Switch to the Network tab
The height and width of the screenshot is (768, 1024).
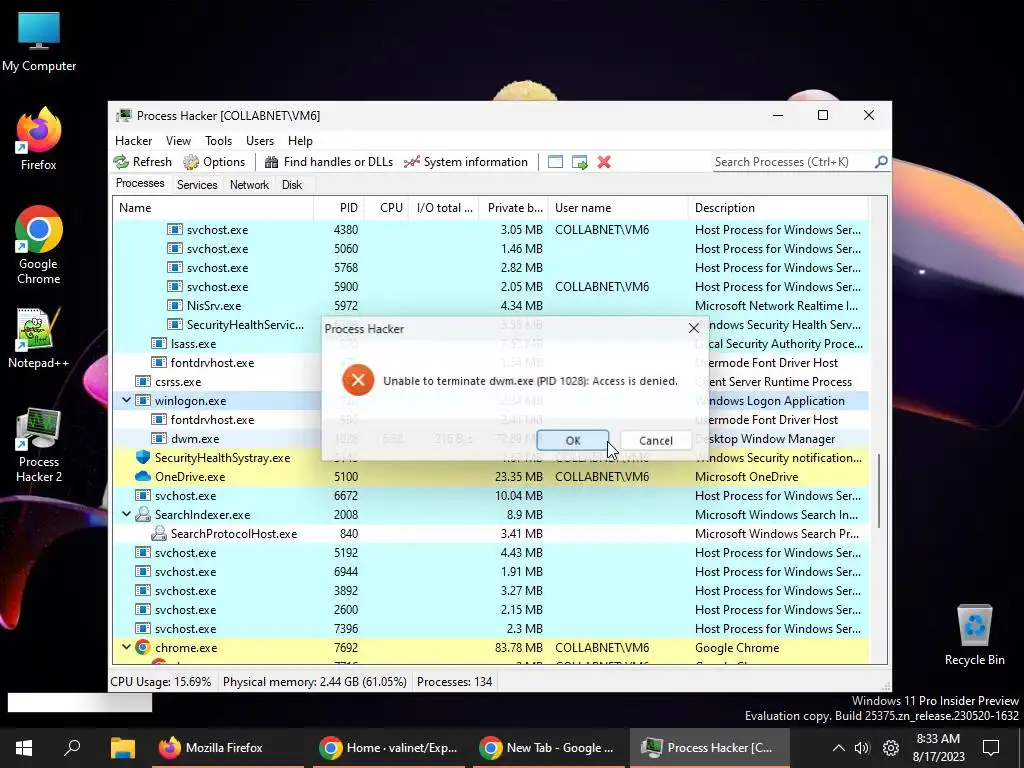point(249,185)
